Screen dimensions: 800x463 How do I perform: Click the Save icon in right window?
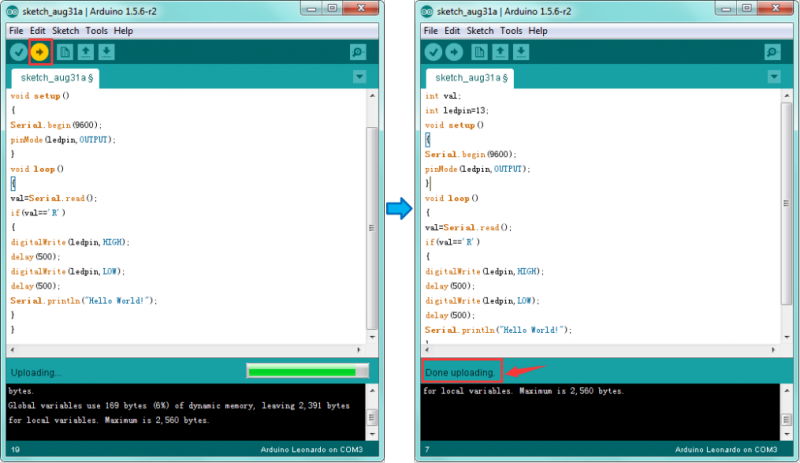tap(521, 52)
